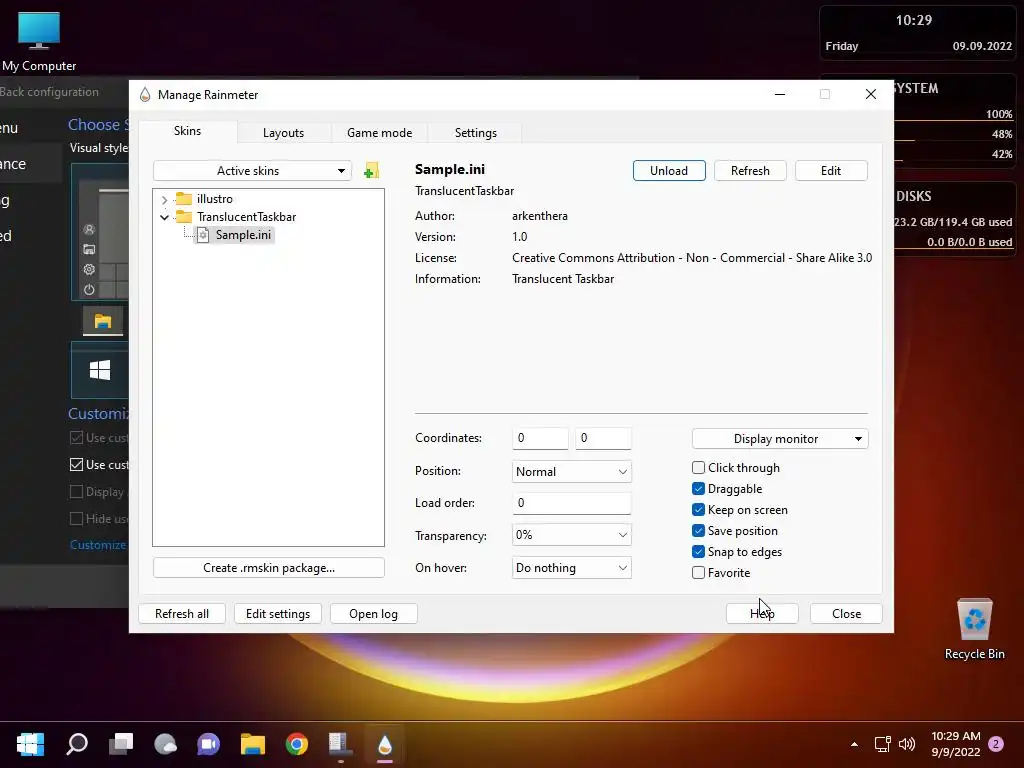The height and width of the screenshot is (768, 1024).
Task: Open Task View on the taskbar
Action: click(121, 744)
